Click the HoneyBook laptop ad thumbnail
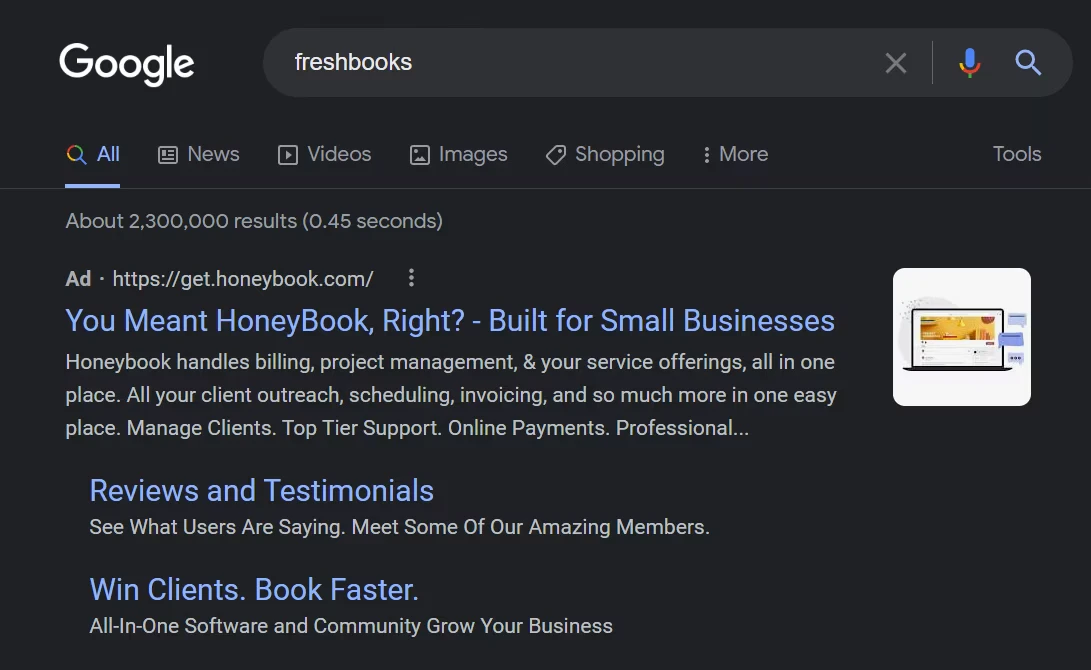The height and width of the screenshot is (670, 1091). (x=961, y=336)
